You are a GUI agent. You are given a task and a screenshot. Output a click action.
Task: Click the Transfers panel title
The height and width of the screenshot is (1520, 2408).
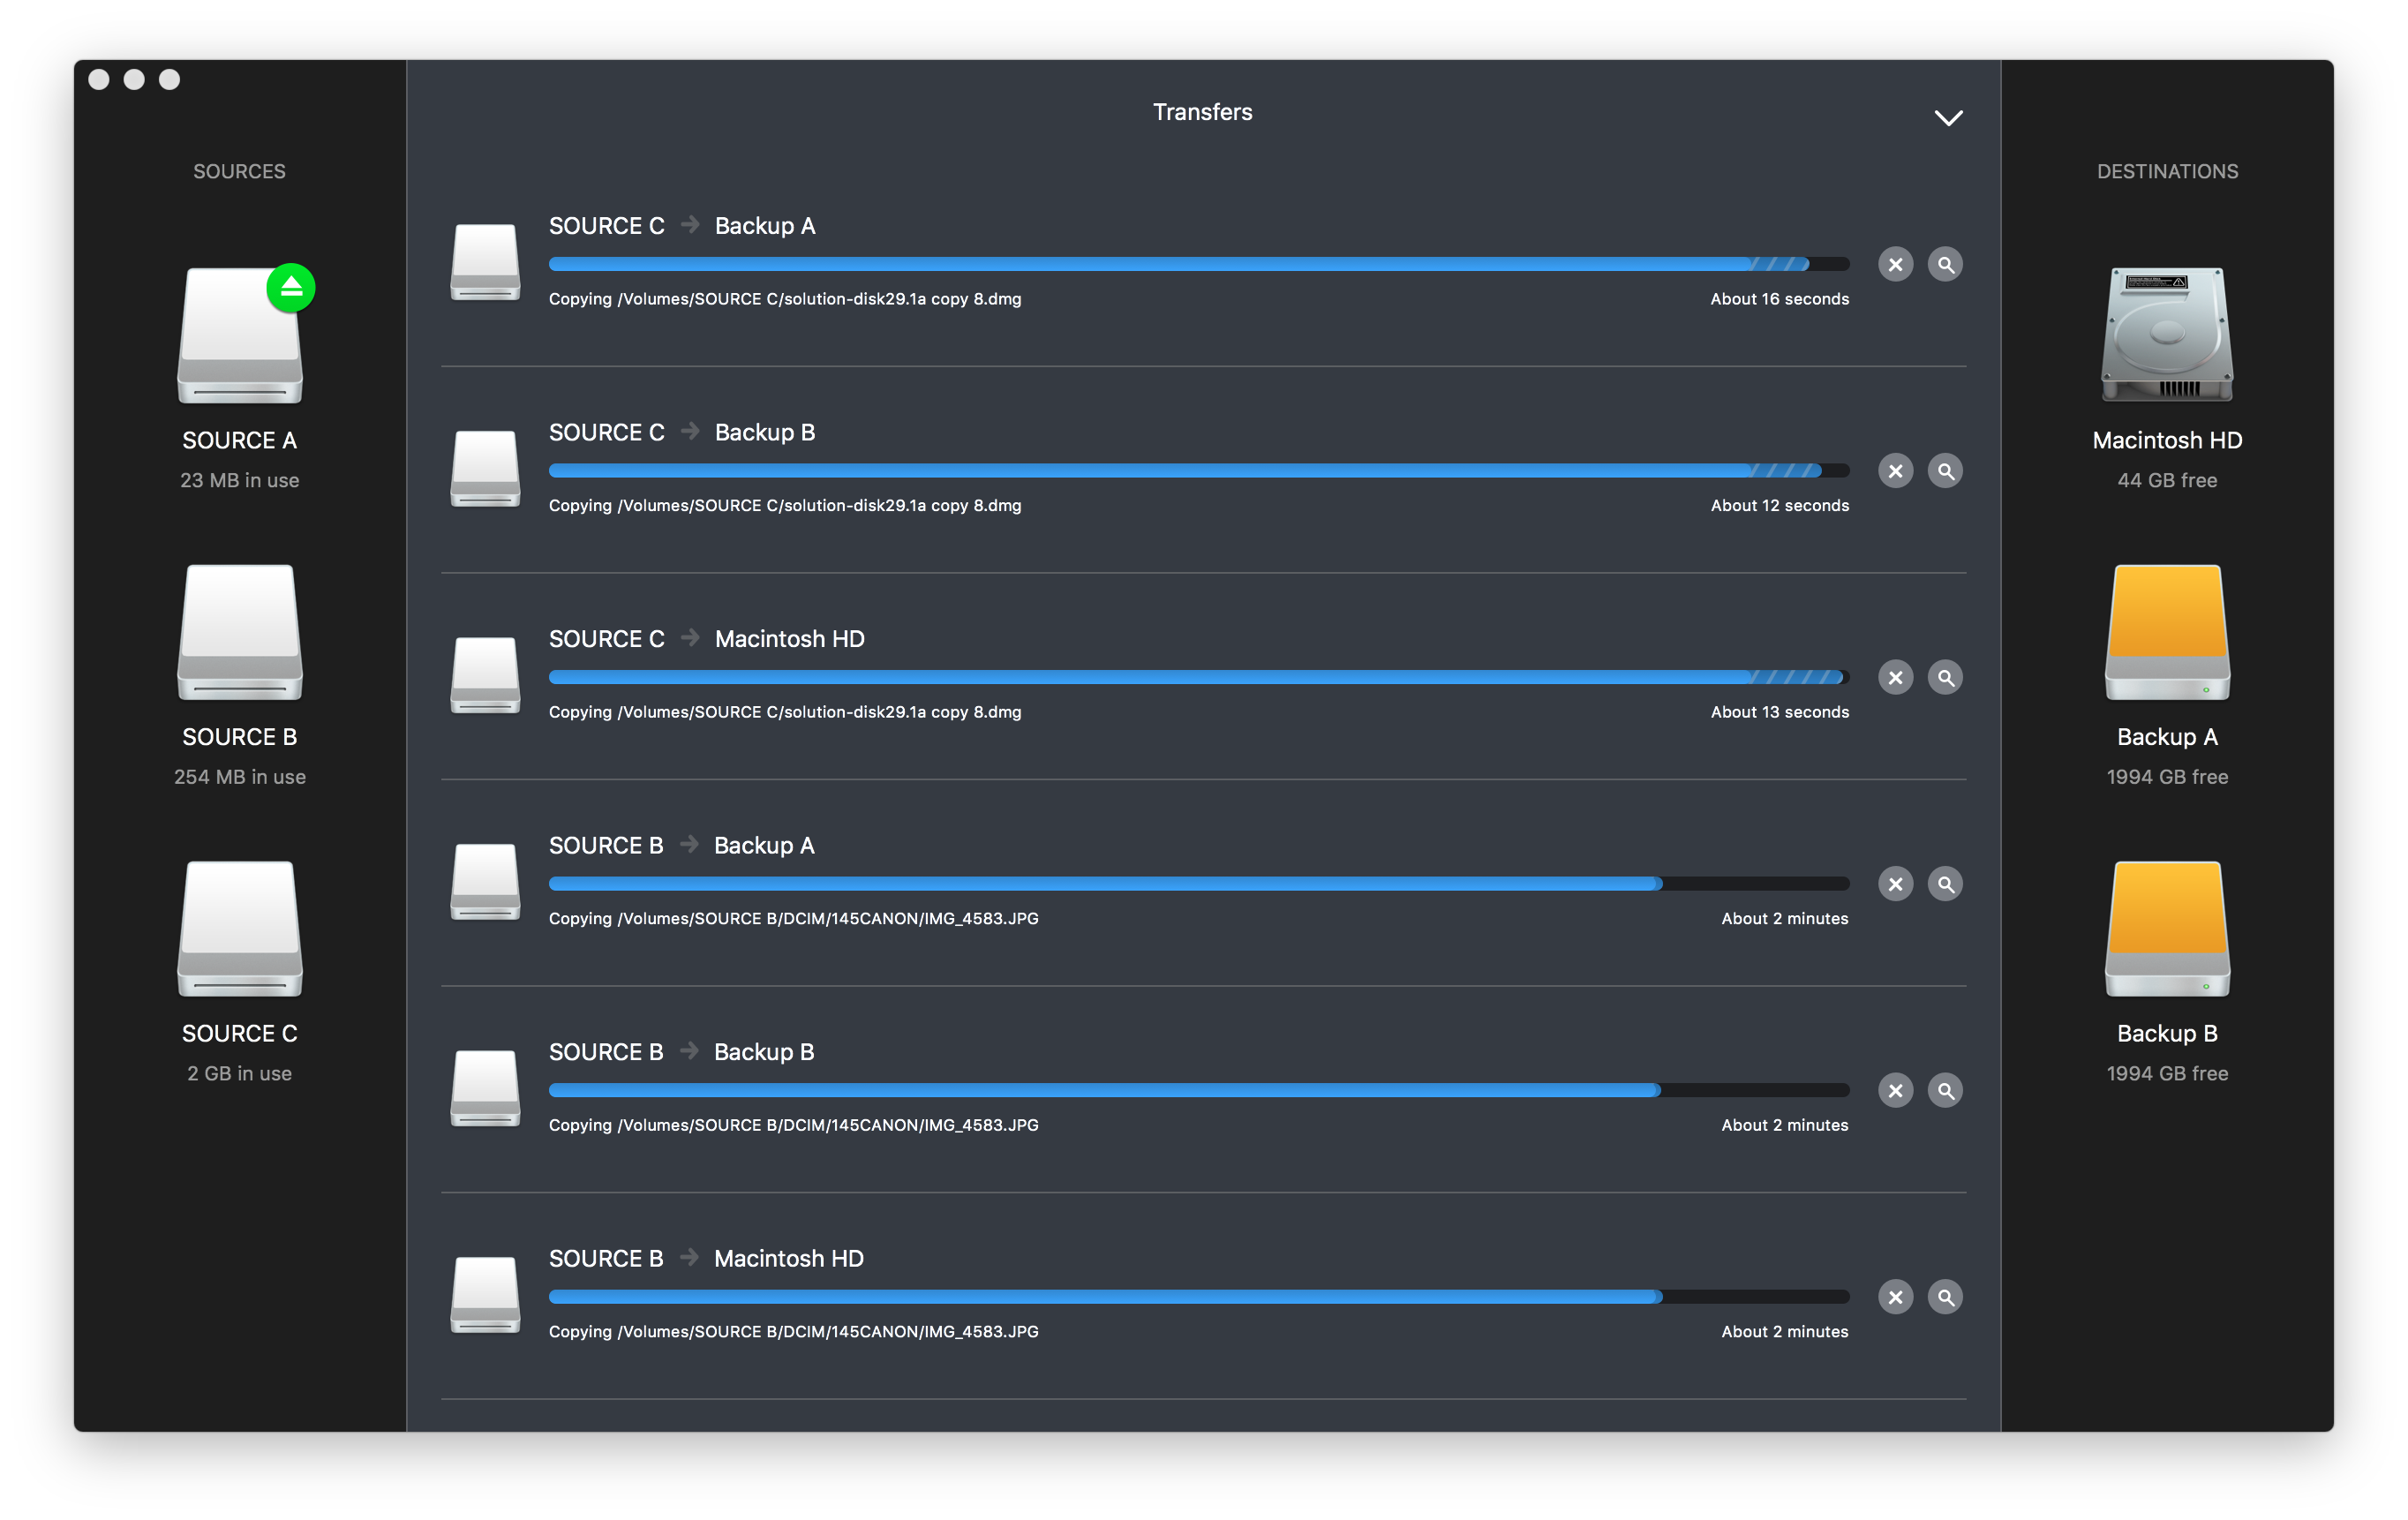1202,112
